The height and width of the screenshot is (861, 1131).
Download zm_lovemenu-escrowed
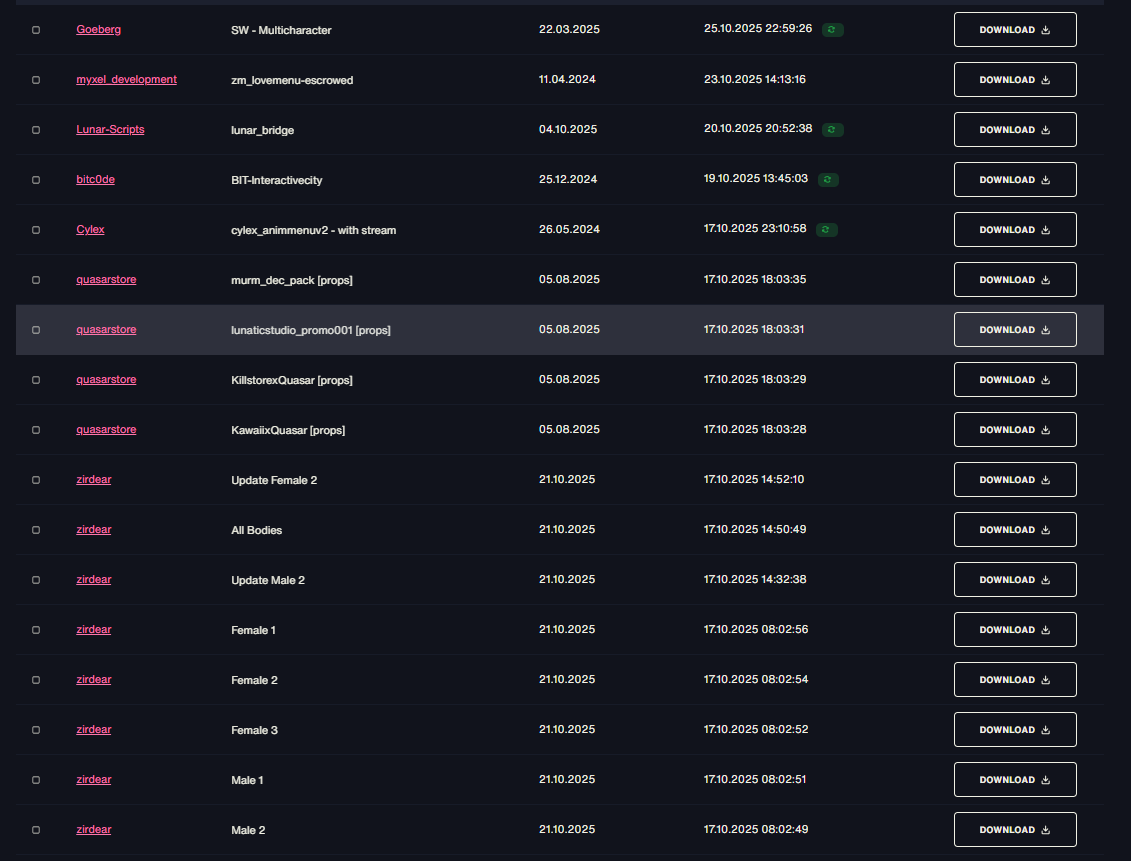(x=1015, y=79)
